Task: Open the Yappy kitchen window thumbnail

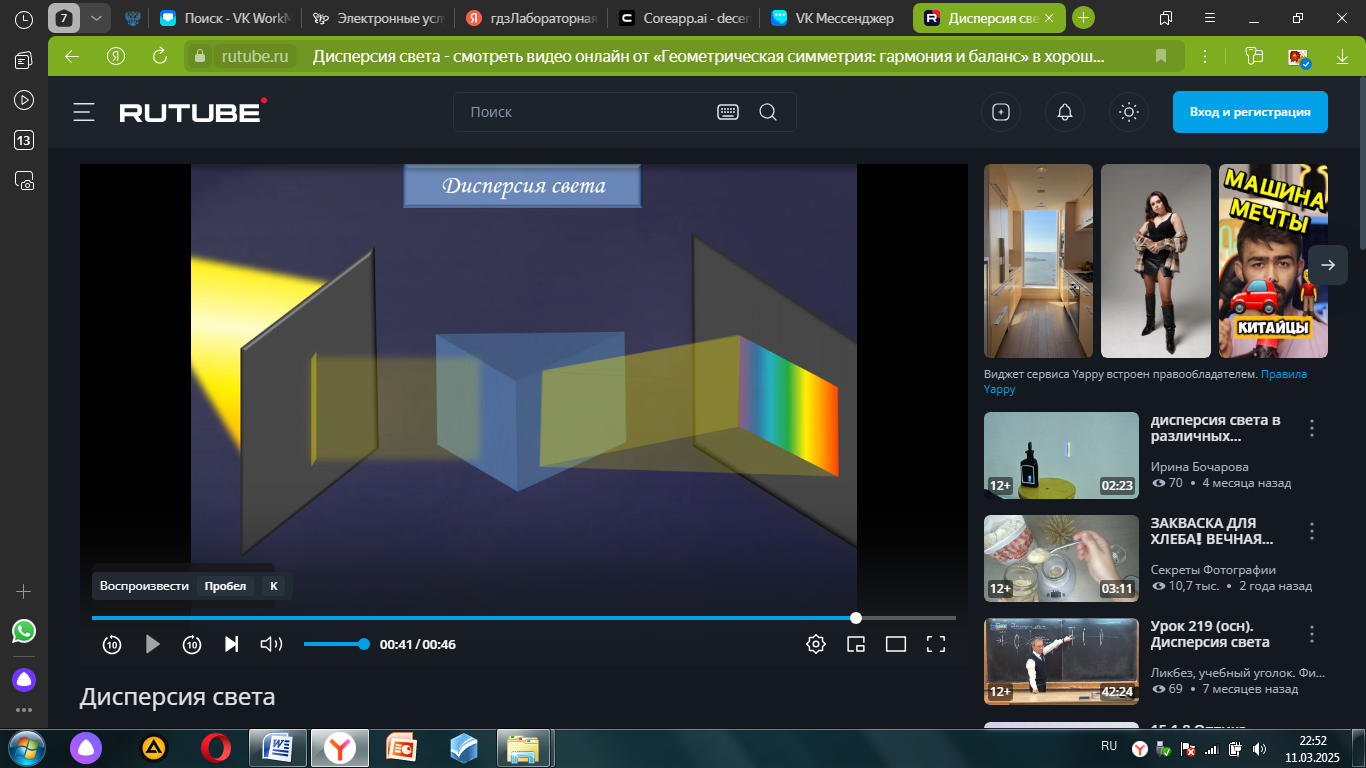Action: tap(1039, 261)
